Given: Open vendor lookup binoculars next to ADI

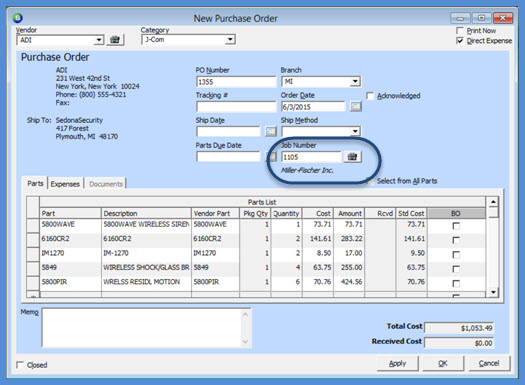Looking at the screenshot, I should [x=115, y=40].
